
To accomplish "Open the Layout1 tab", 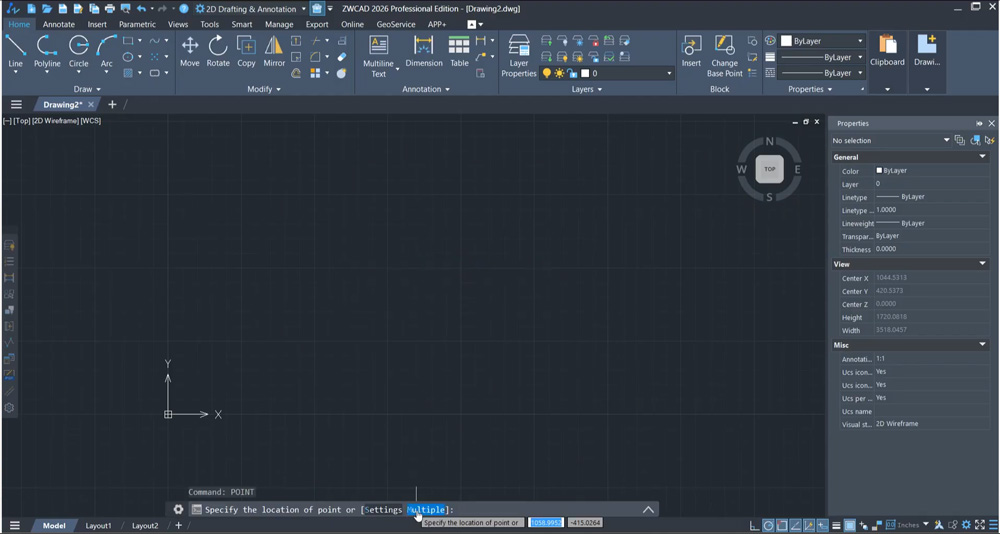I will pyautogui.click(x=98, y=526).
